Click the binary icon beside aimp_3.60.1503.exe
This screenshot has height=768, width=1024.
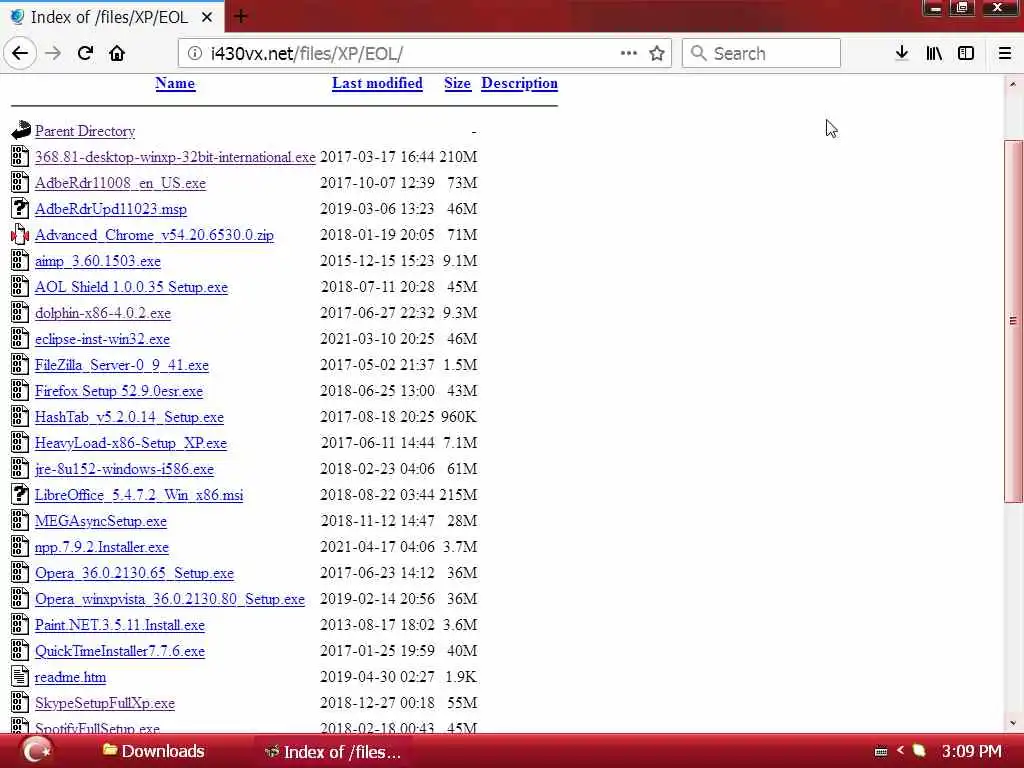[20, 261]
